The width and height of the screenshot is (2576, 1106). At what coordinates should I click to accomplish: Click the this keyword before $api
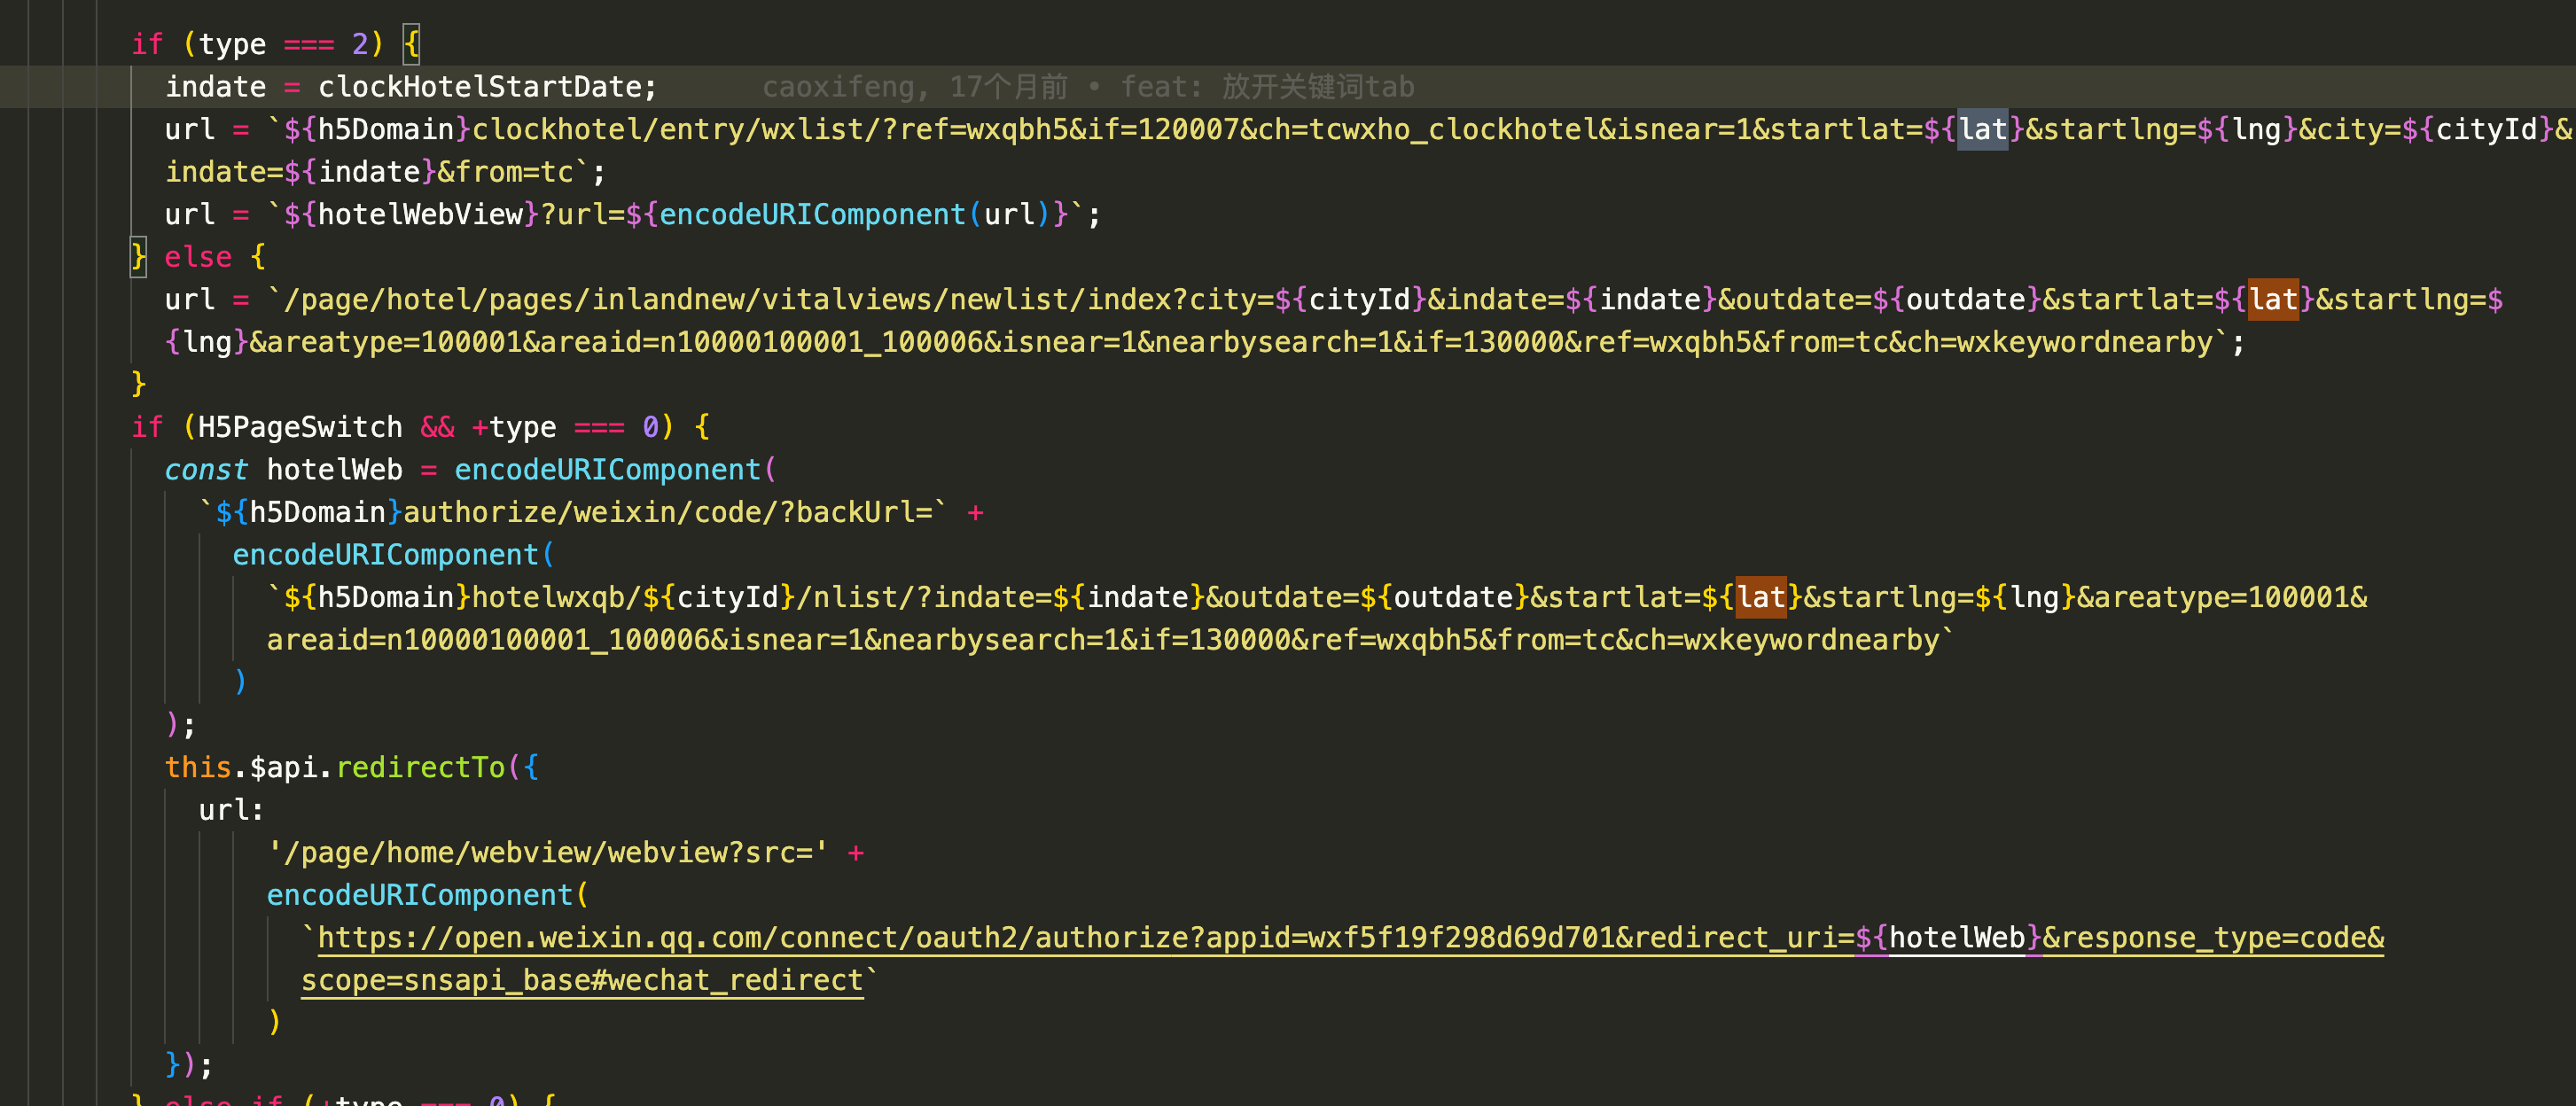click(197, 768)
